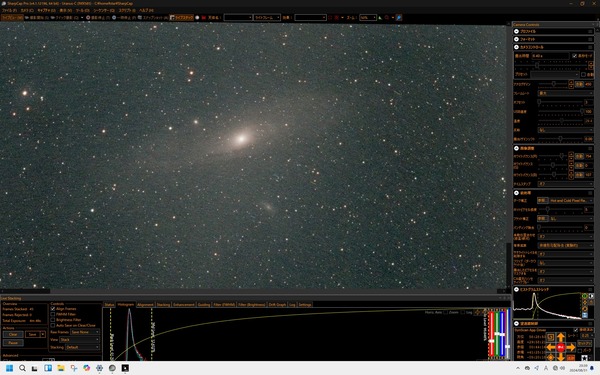
Task: Reset histogram stretch with circular arrow icon
Action: click(x=584, y=309)
